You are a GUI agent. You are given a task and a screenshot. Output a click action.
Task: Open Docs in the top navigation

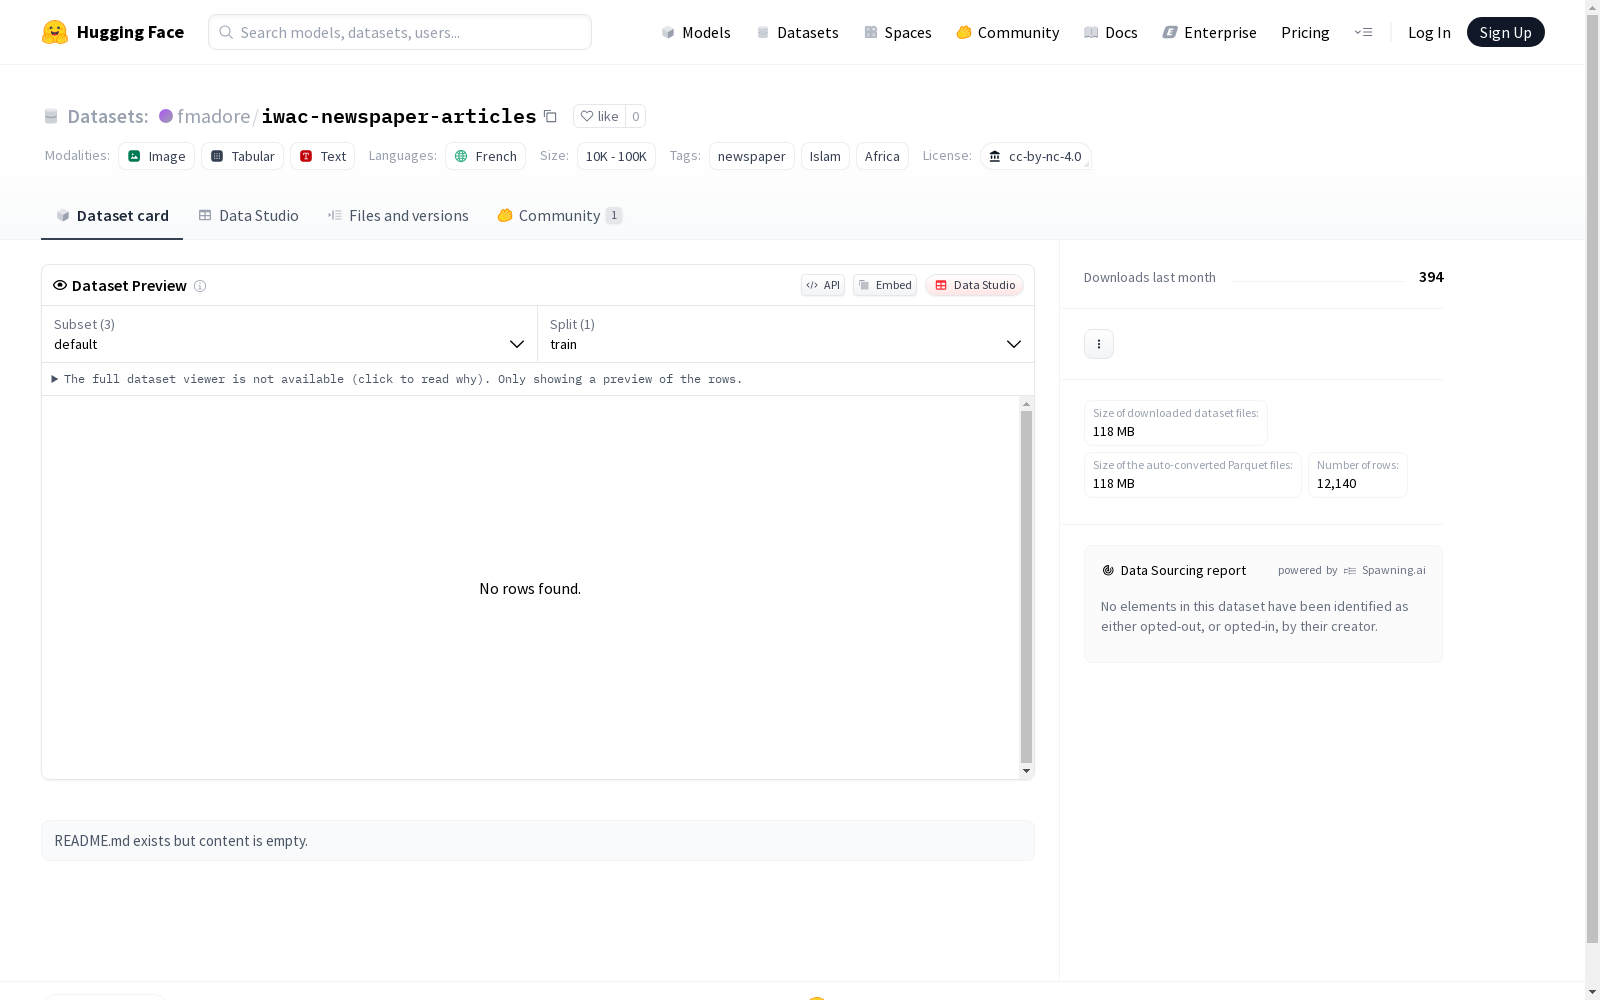[1111, 32]
